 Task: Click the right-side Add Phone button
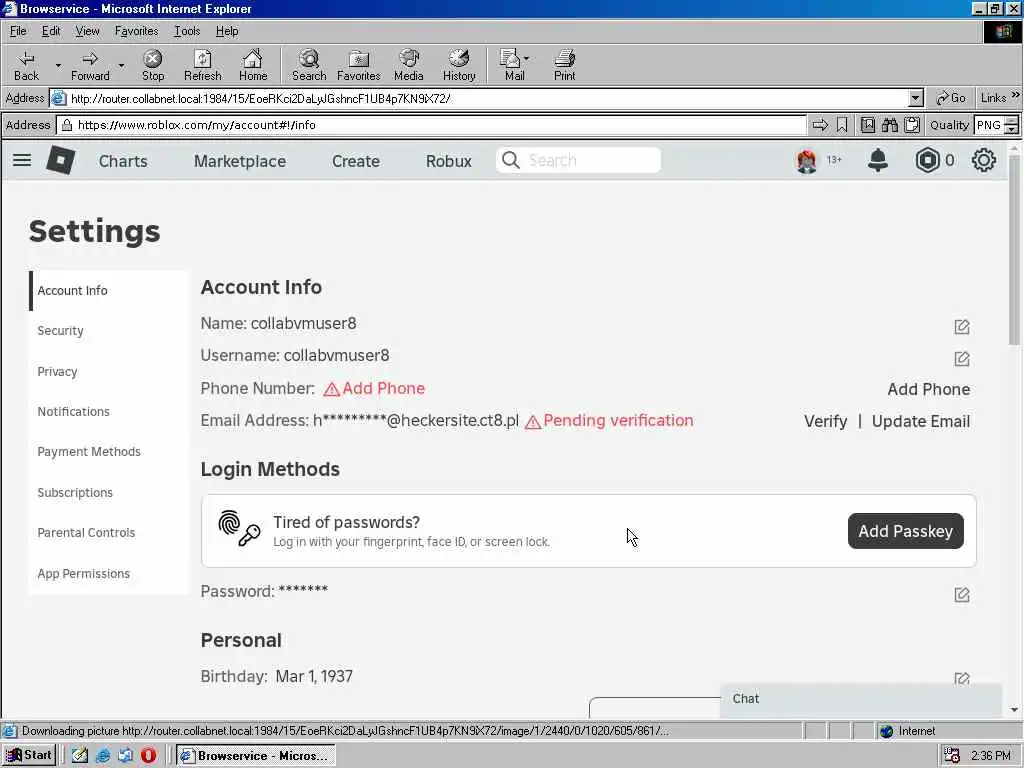929,389
